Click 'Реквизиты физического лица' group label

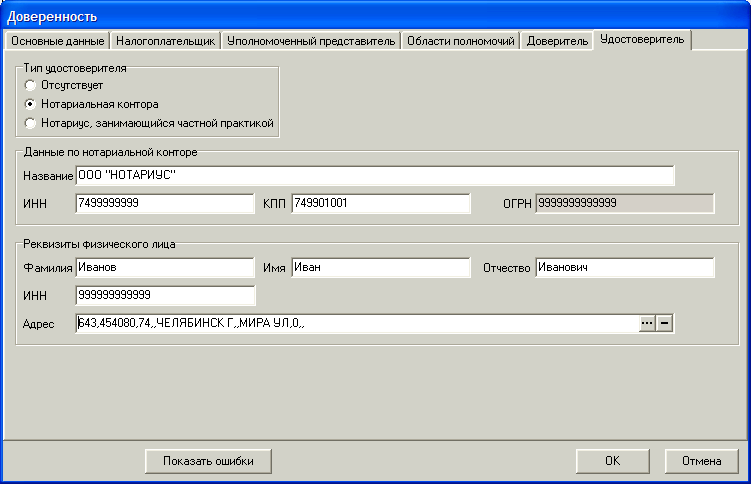[x=99, y=244]
